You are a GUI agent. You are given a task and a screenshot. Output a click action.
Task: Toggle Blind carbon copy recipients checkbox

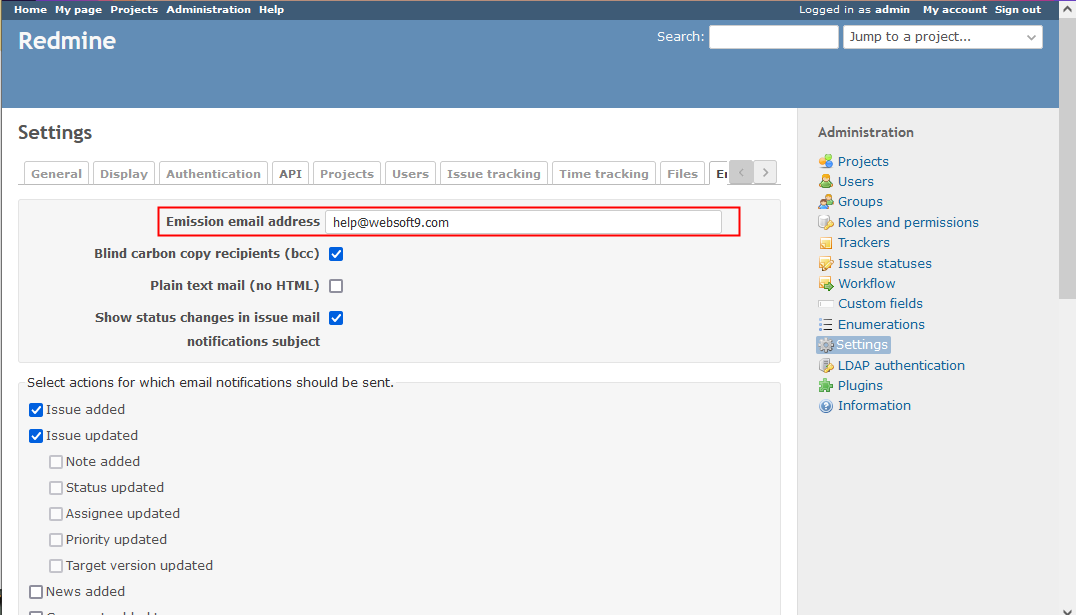click(336, 254)
